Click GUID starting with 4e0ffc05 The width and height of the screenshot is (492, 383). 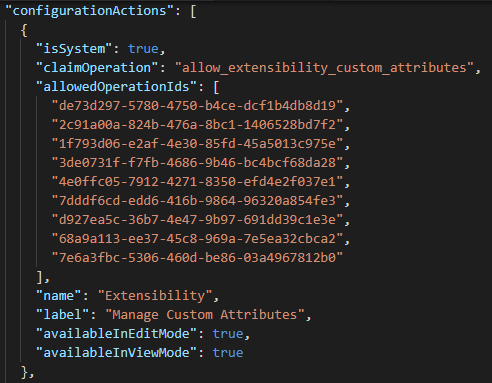[197, 182]
